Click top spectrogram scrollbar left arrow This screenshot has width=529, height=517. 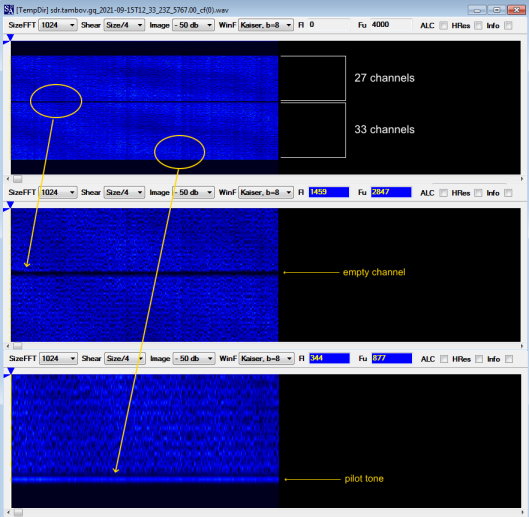(8, 179)
